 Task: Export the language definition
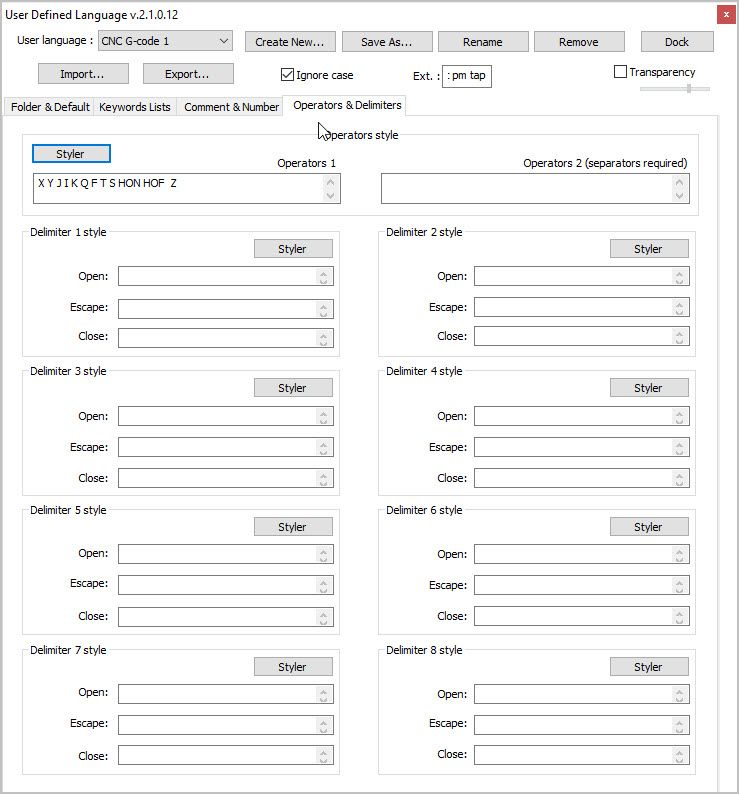188,74
